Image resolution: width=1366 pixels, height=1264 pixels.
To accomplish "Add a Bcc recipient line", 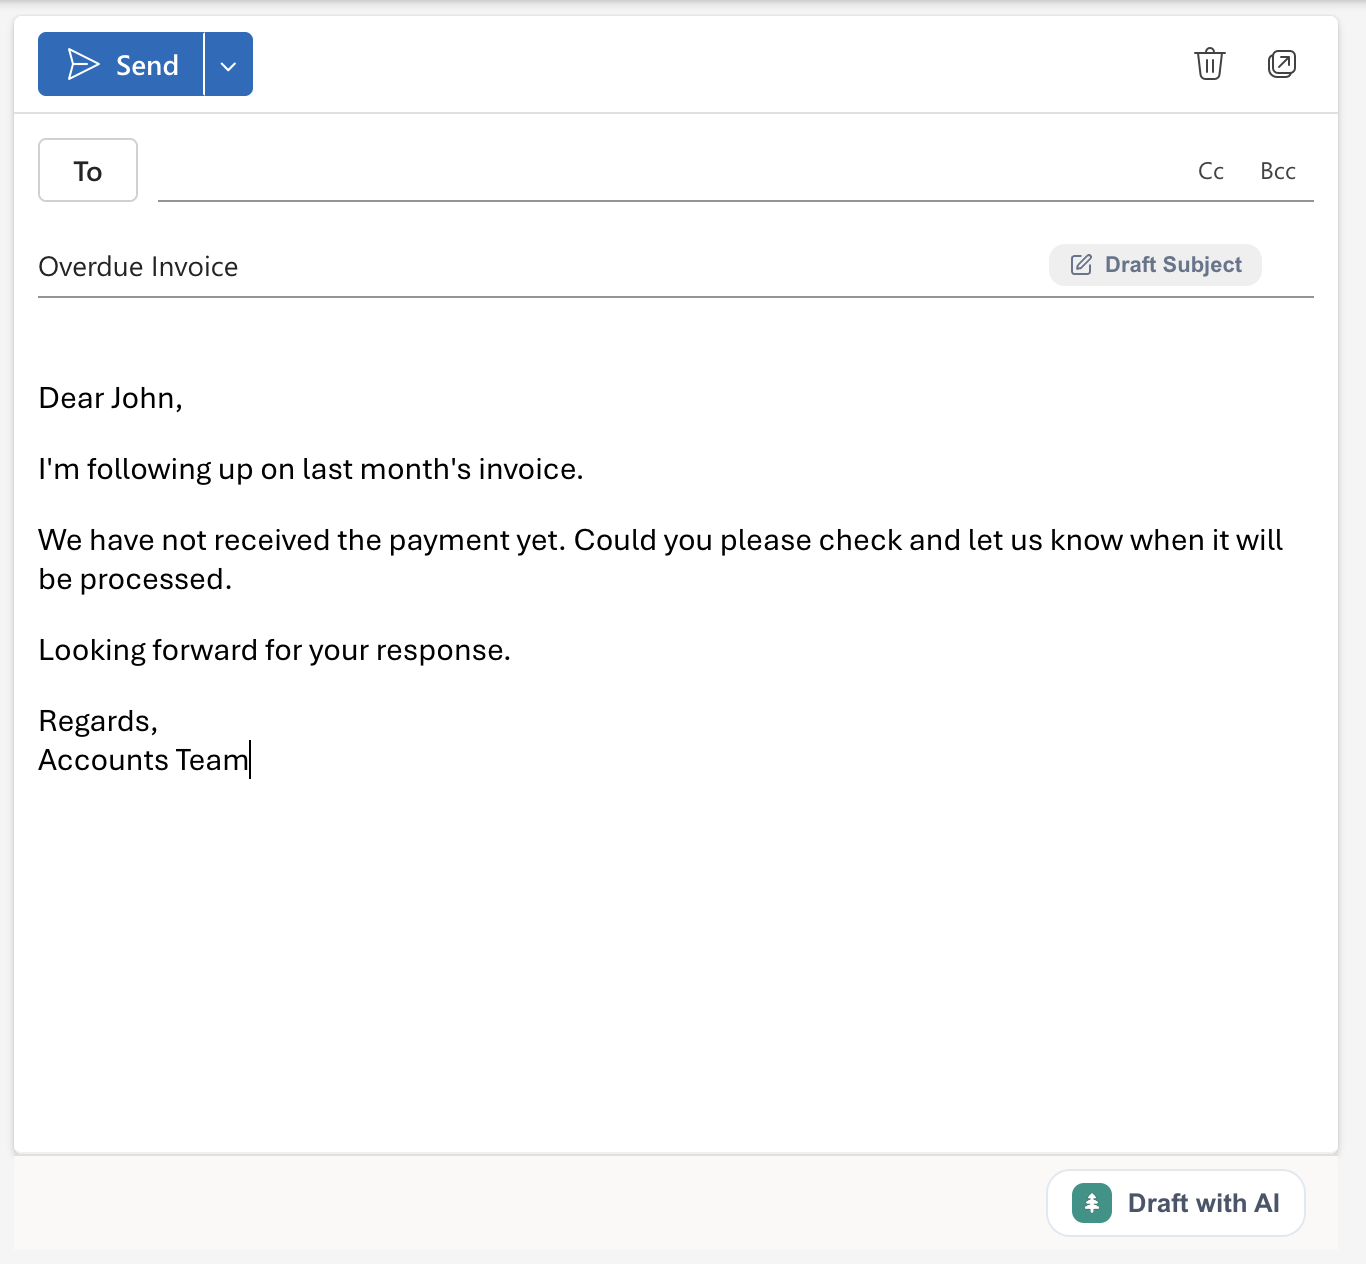I will point(1278,171).
